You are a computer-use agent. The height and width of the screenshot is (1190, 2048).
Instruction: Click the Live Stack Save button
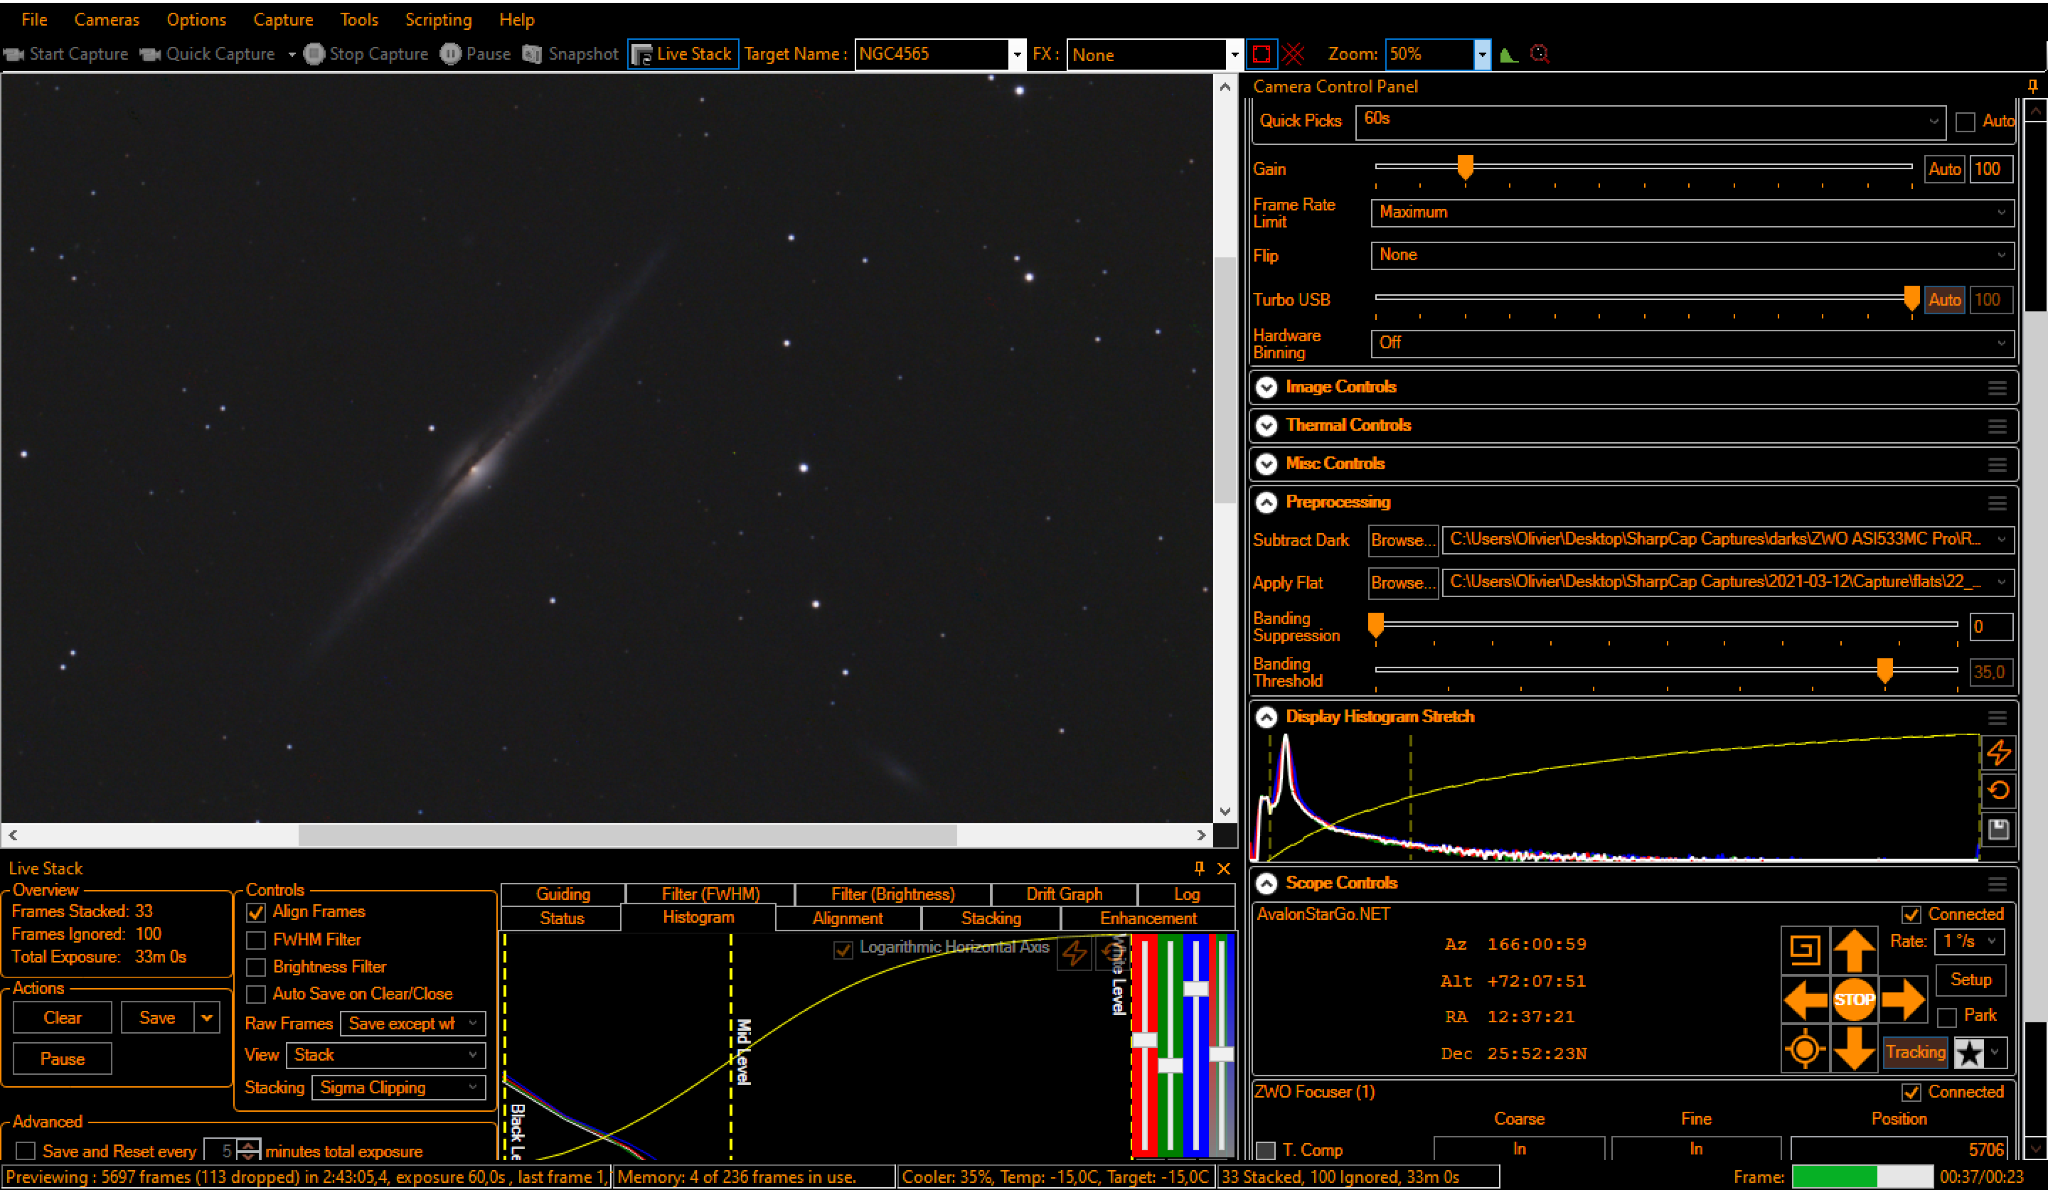(157, 1018)
